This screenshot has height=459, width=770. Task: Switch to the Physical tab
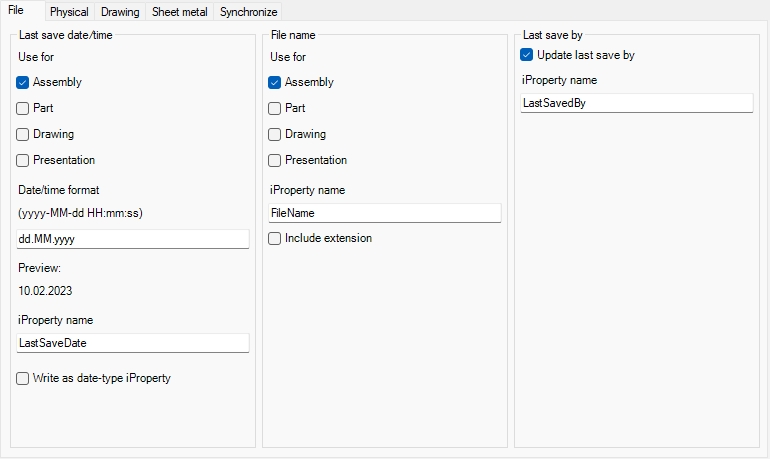(69, 12)
